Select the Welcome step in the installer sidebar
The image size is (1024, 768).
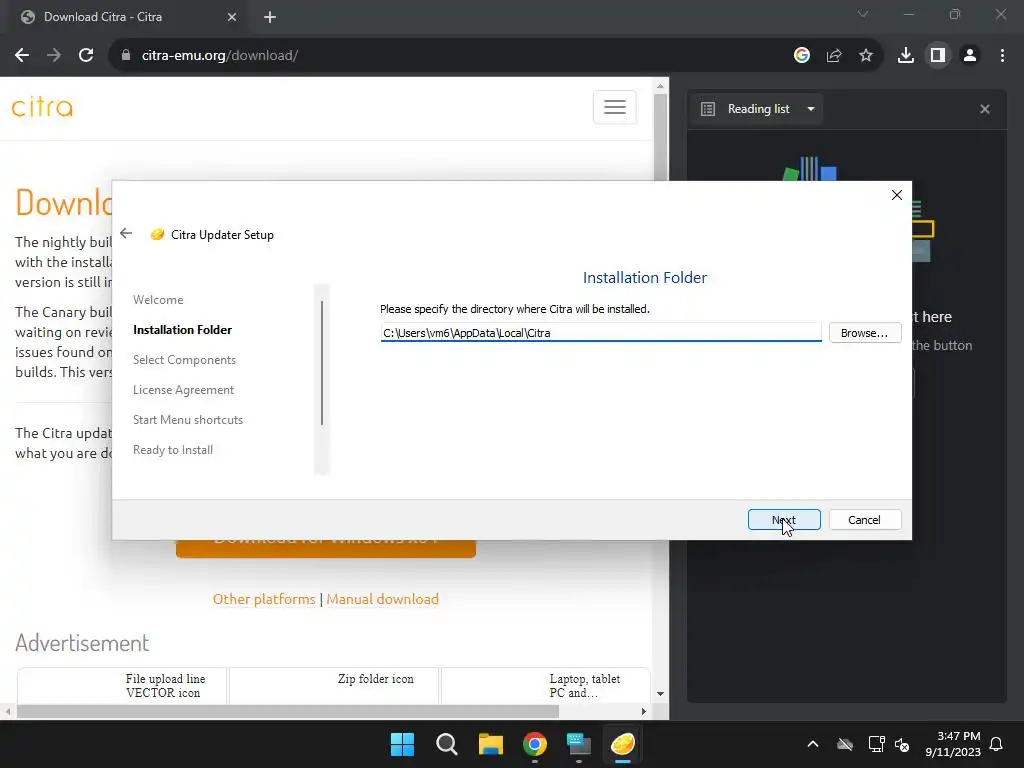coord(158,300)
